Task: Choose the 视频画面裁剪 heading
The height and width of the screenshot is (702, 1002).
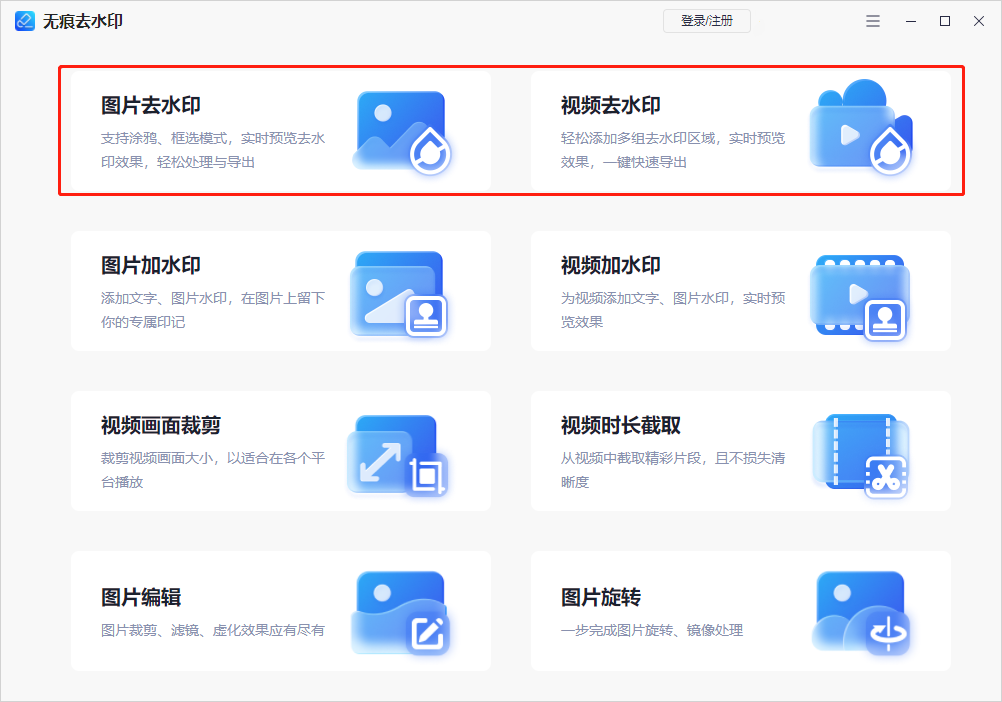Action: [161, 425]
